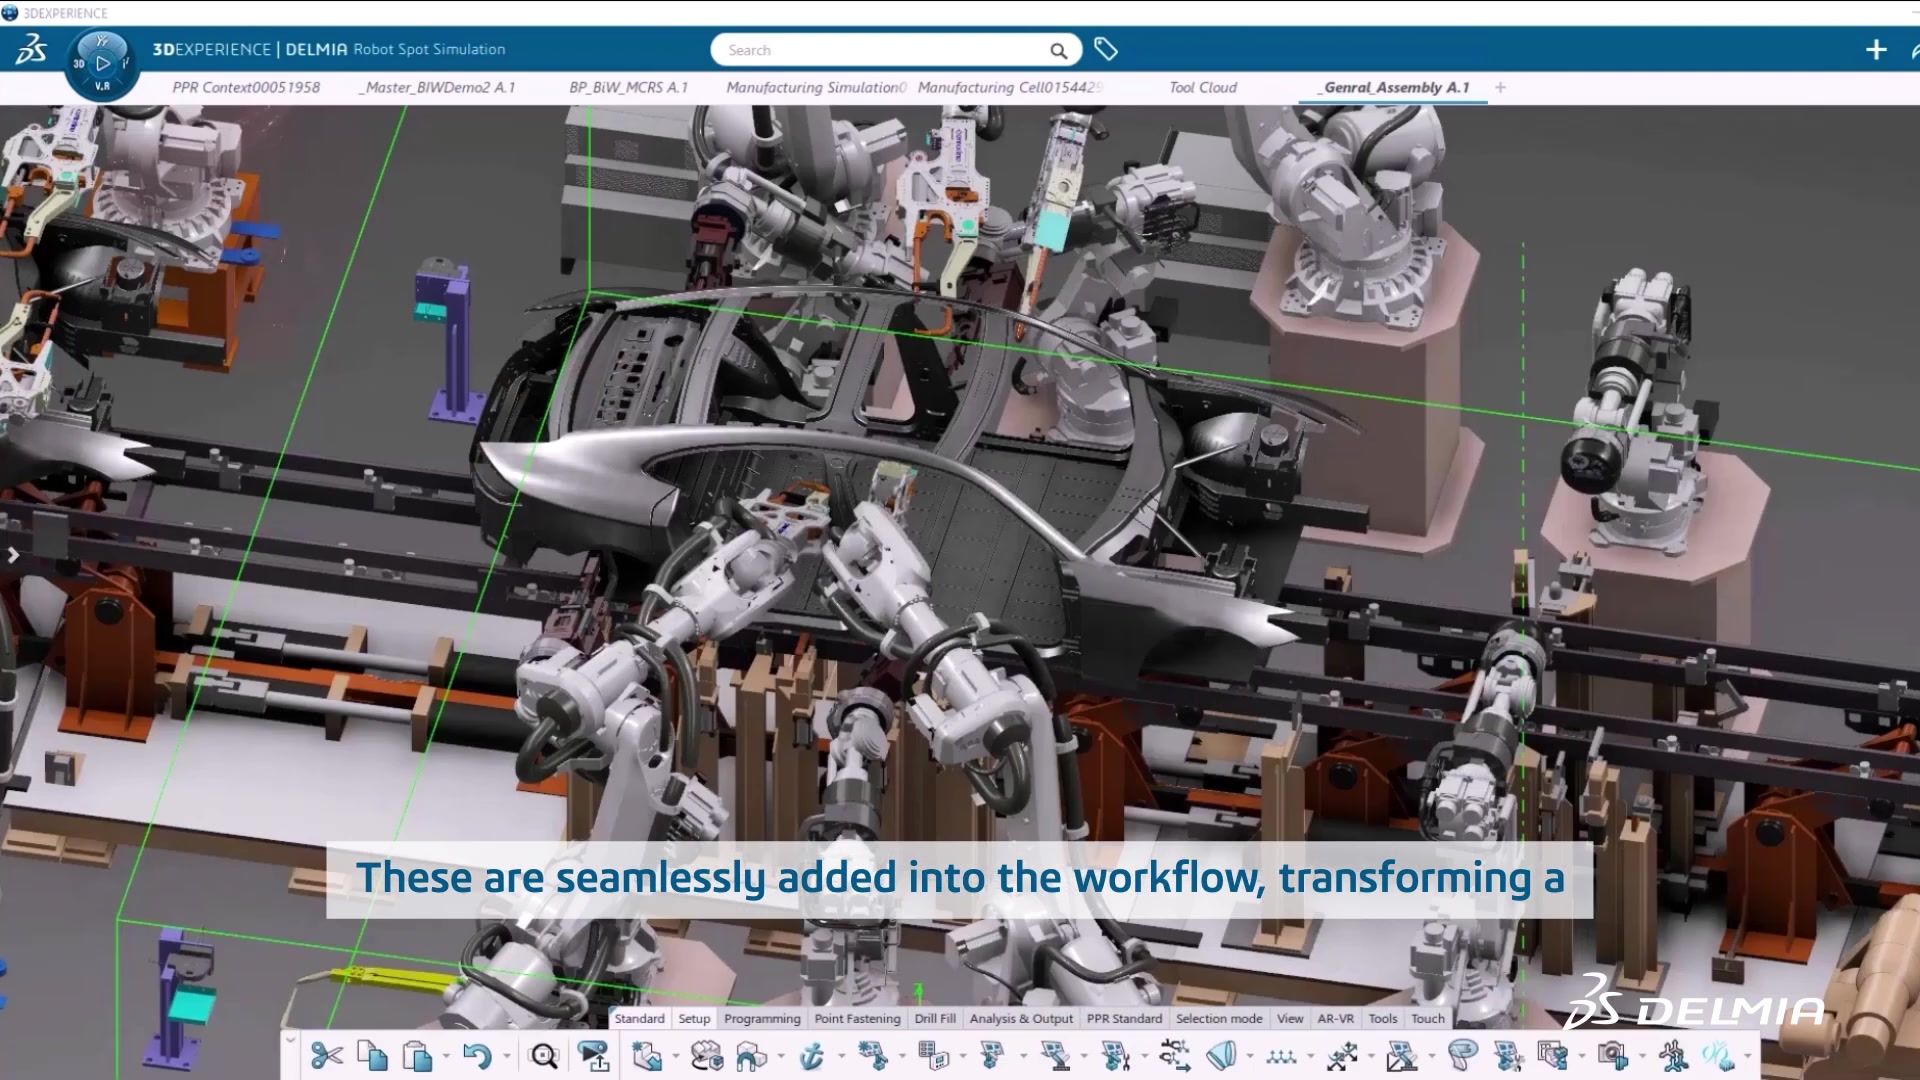
Task: Click the Cut scissors icon
Action: (x=327, y=1055)
